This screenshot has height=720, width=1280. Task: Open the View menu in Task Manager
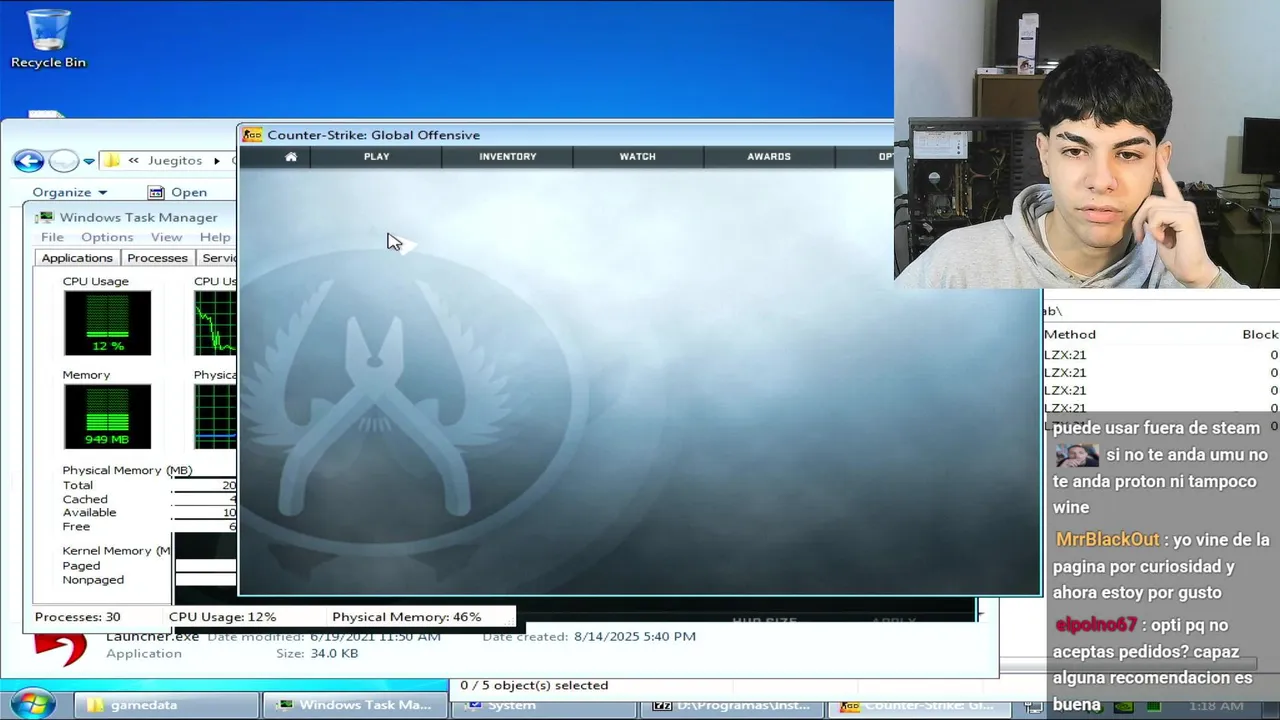pos(166,237)
